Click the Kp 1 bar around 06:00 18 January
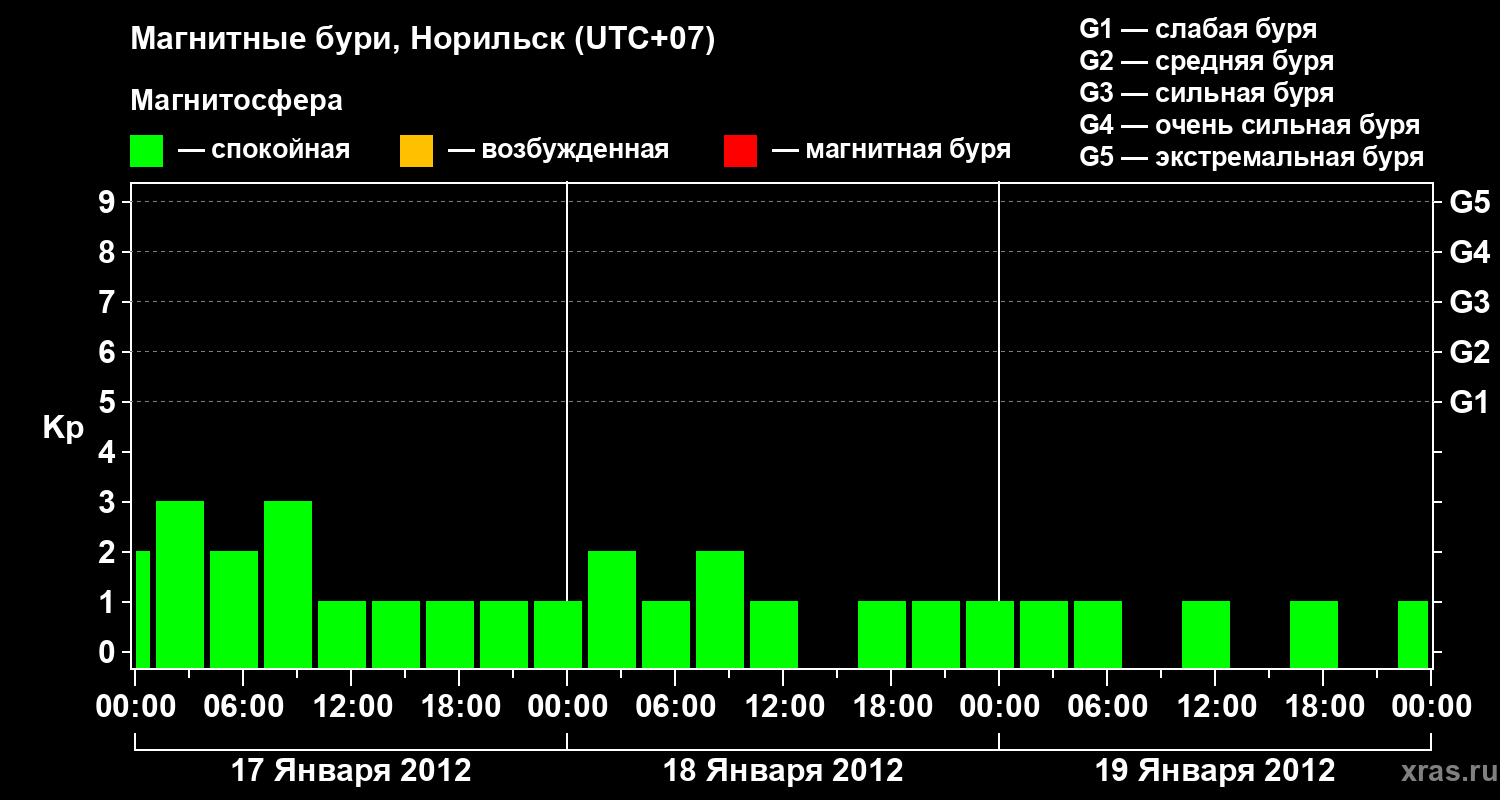Screen dimensions: 1500x800 pyautogui.click(x=666, y=634)
